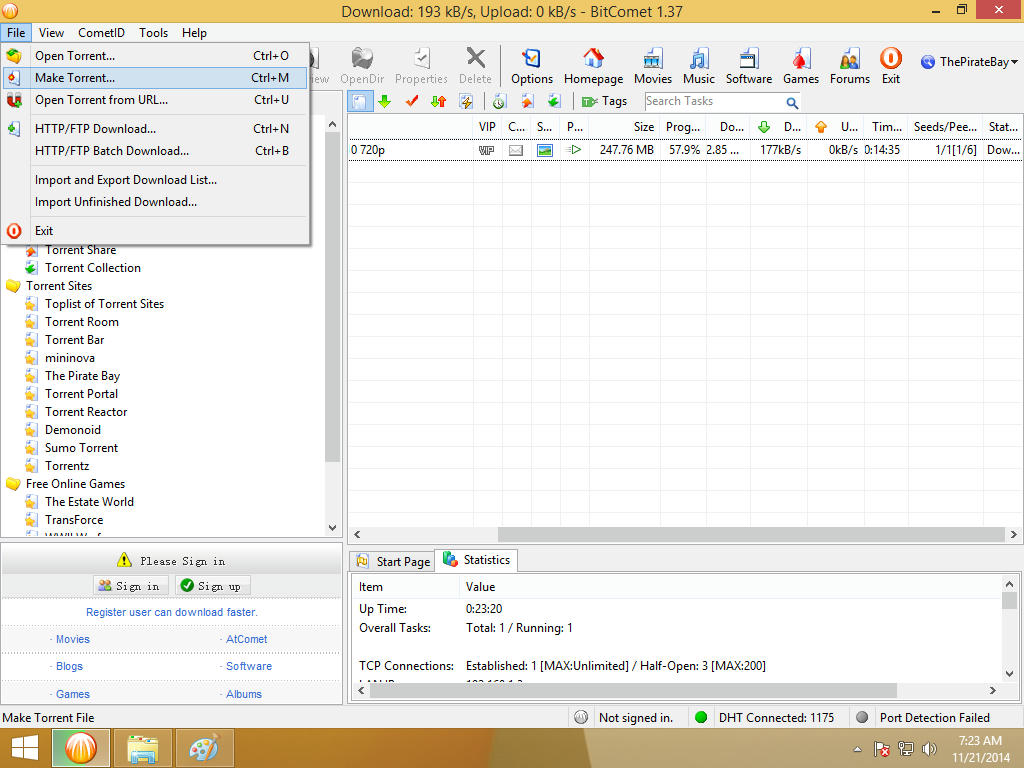Open the Blogs link
The height and width of the screenshot is (768, 1024).
(x=69, y=666)
